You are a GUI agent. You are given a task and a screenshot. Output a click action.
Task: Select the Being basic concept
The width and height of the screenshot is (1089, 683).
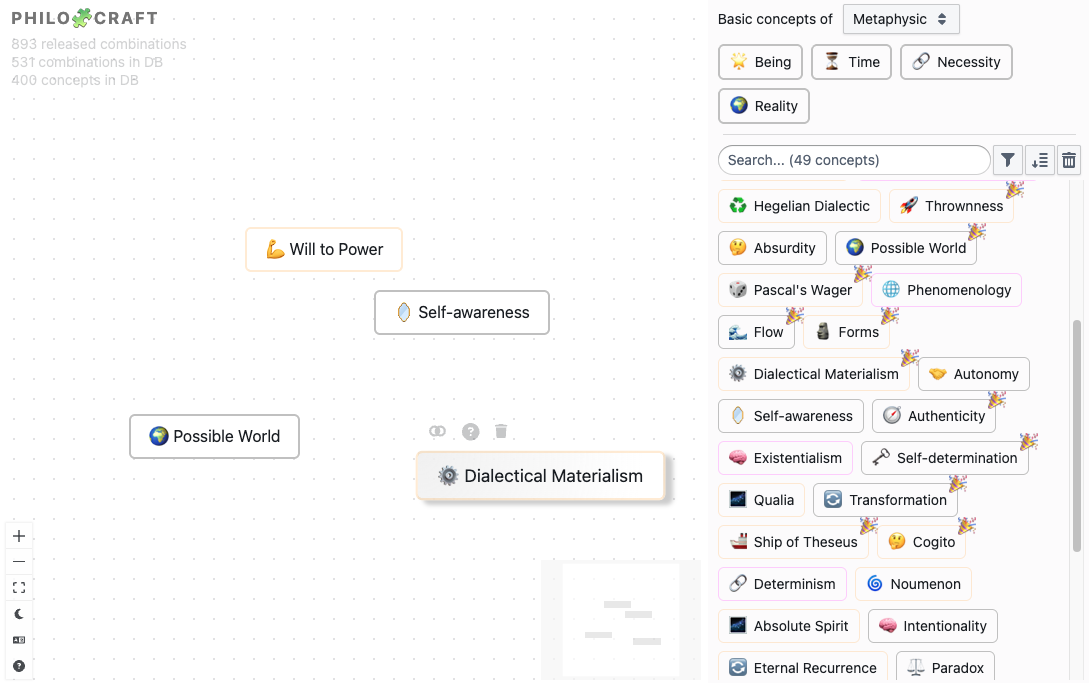pyautogui.click(x=760, y=63)
